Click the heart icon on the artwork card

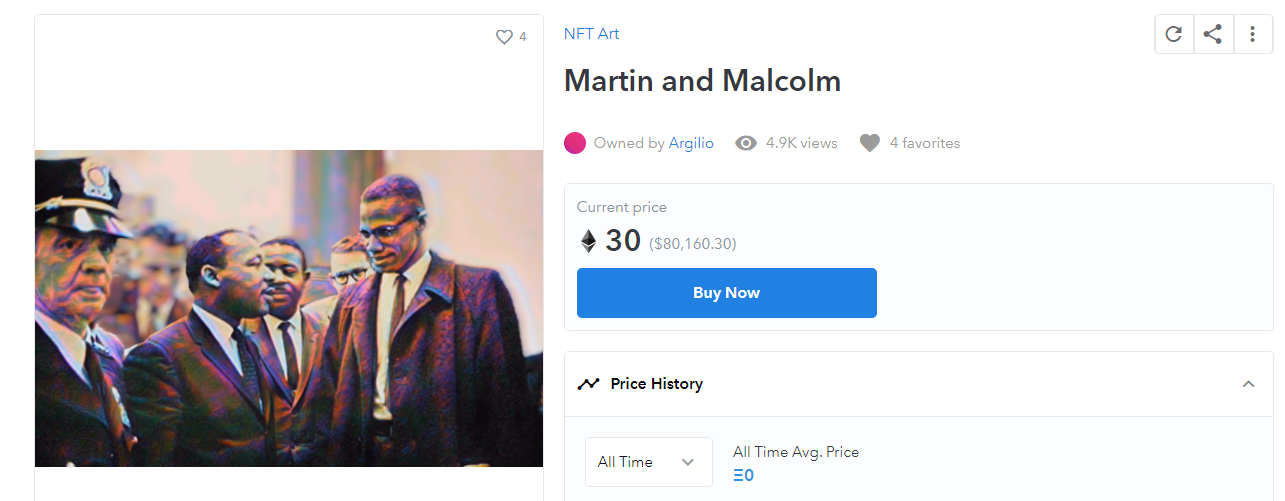coord(504,37)
